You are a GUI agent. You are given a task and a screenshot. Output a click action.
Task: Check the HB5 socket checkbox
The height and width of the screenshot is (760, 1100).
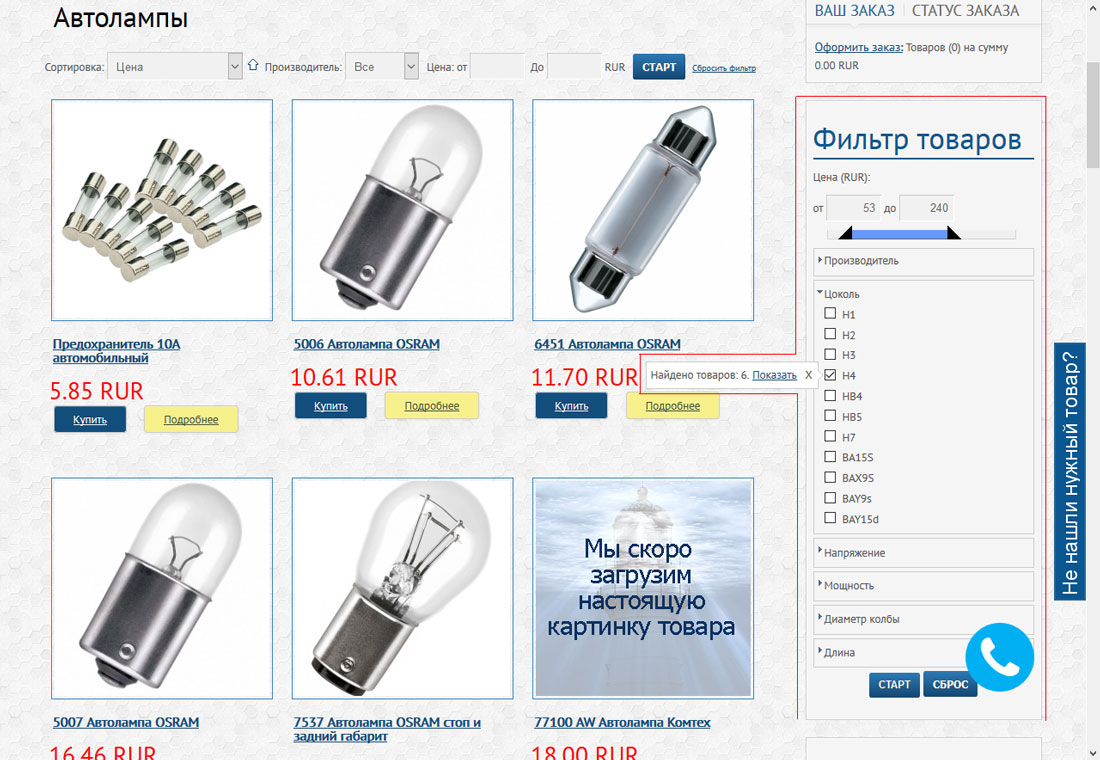point(830,415)
